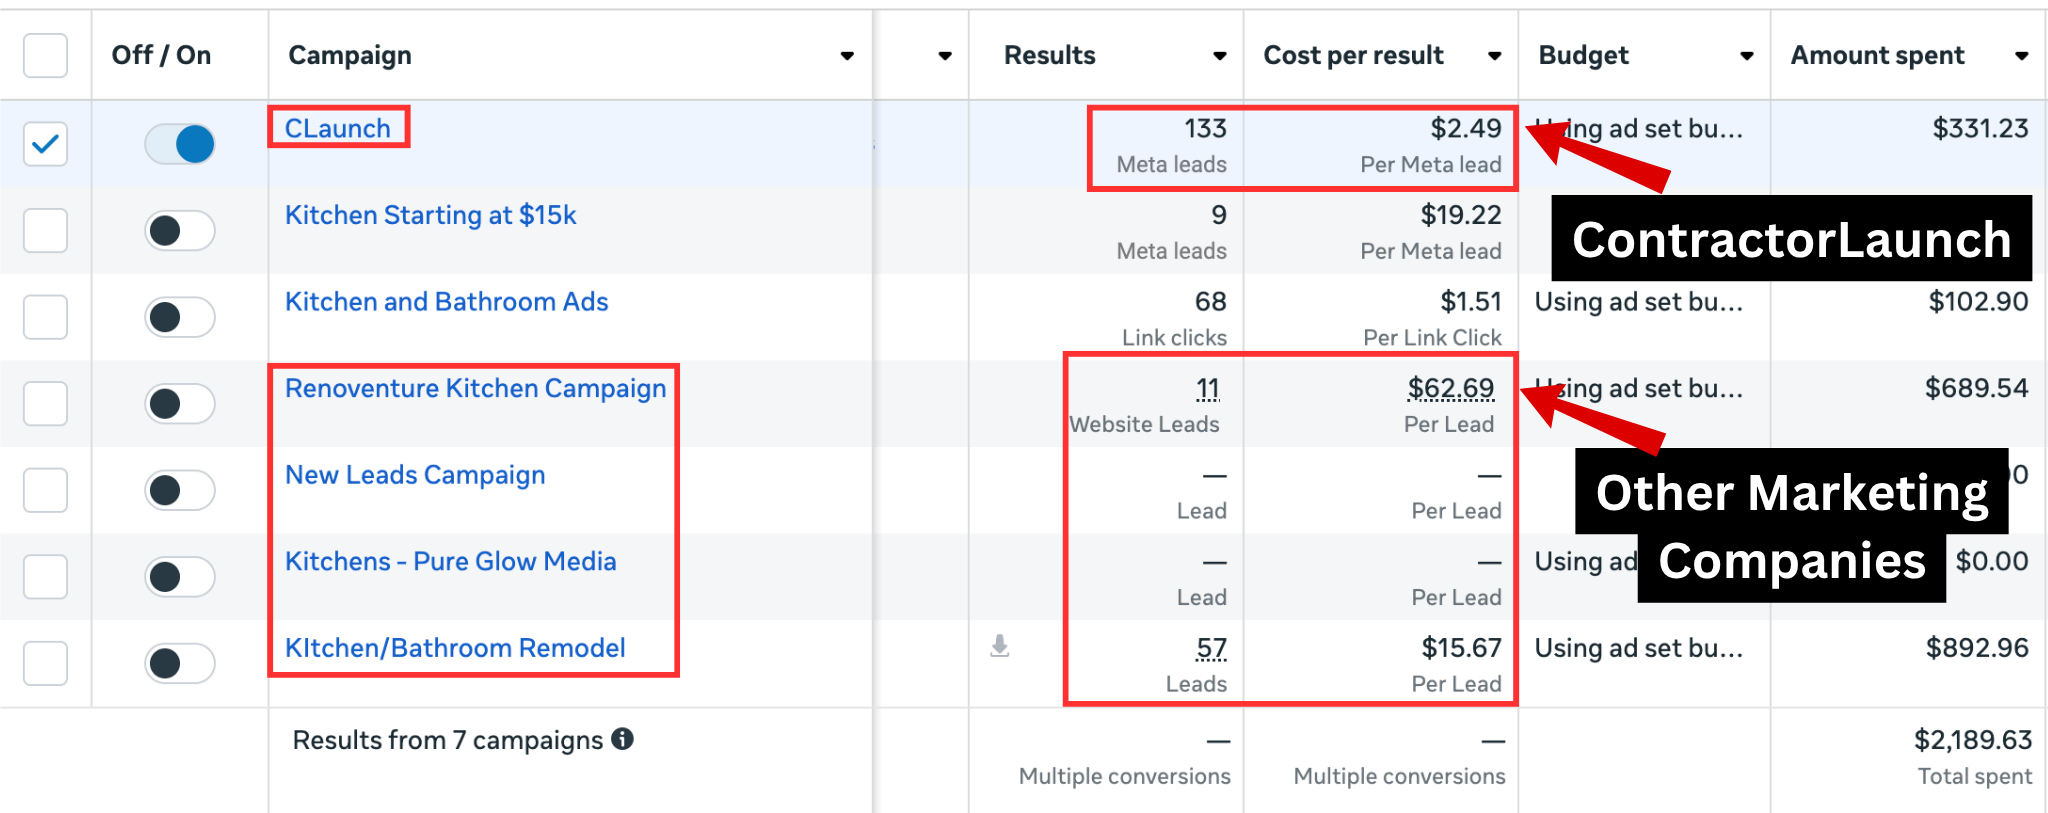Click the download icon in Kitchen/Bathroom Remodel row

[x=999, y=646]
